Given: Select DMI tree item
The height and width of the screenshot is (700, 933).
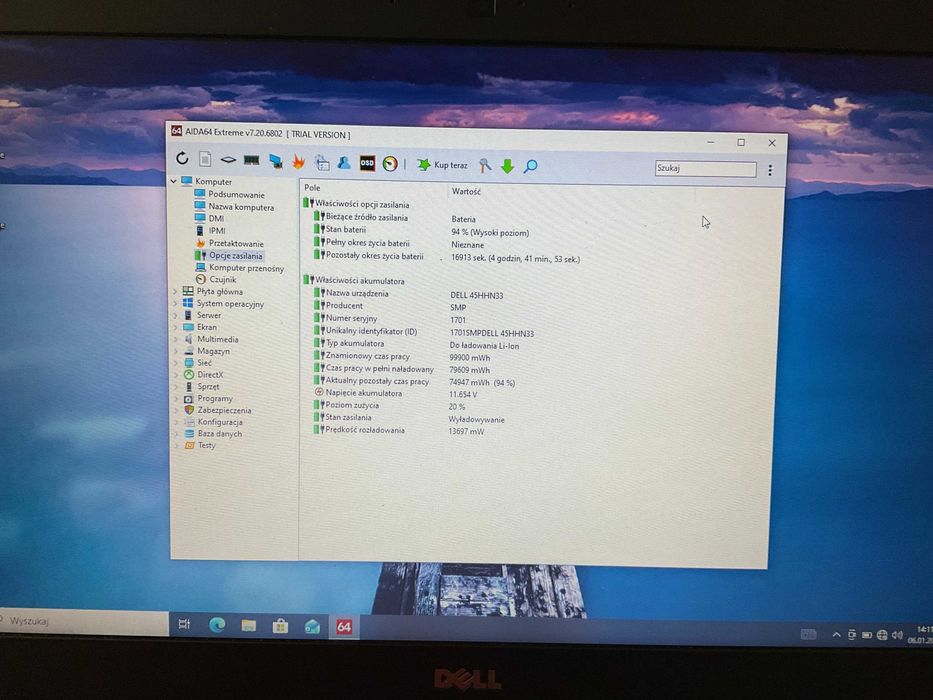Looking at the screenshot, I should pyautogui.click(x=216, y=218).
